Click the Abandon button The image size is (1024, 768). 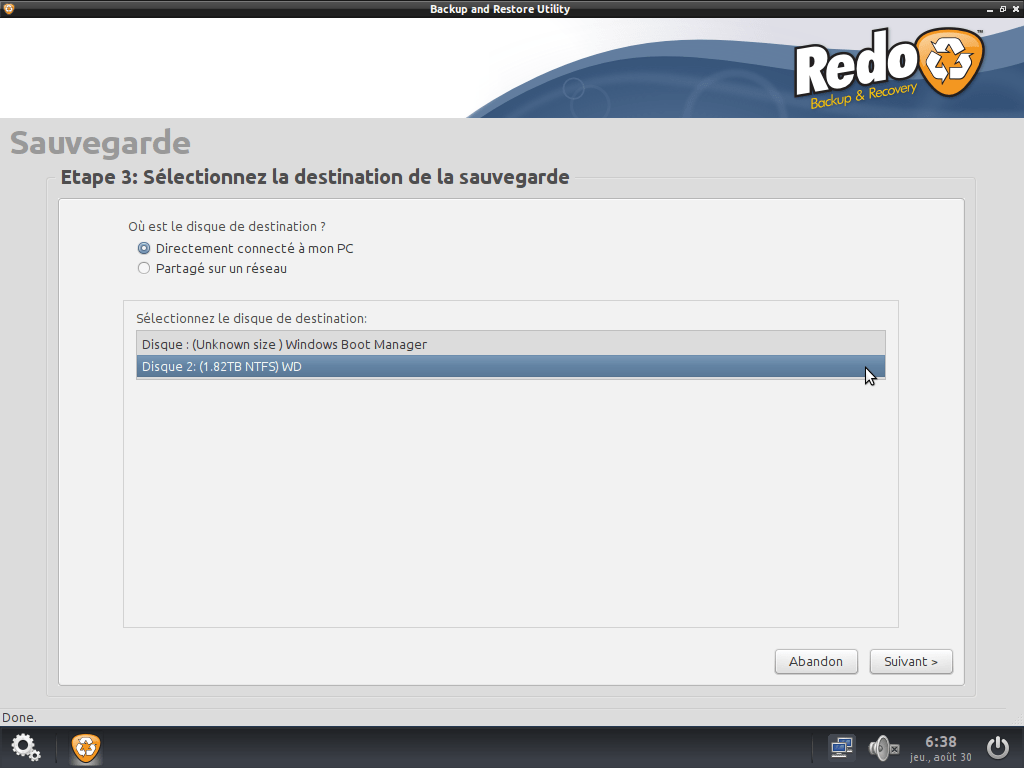(x=816, y=662)
